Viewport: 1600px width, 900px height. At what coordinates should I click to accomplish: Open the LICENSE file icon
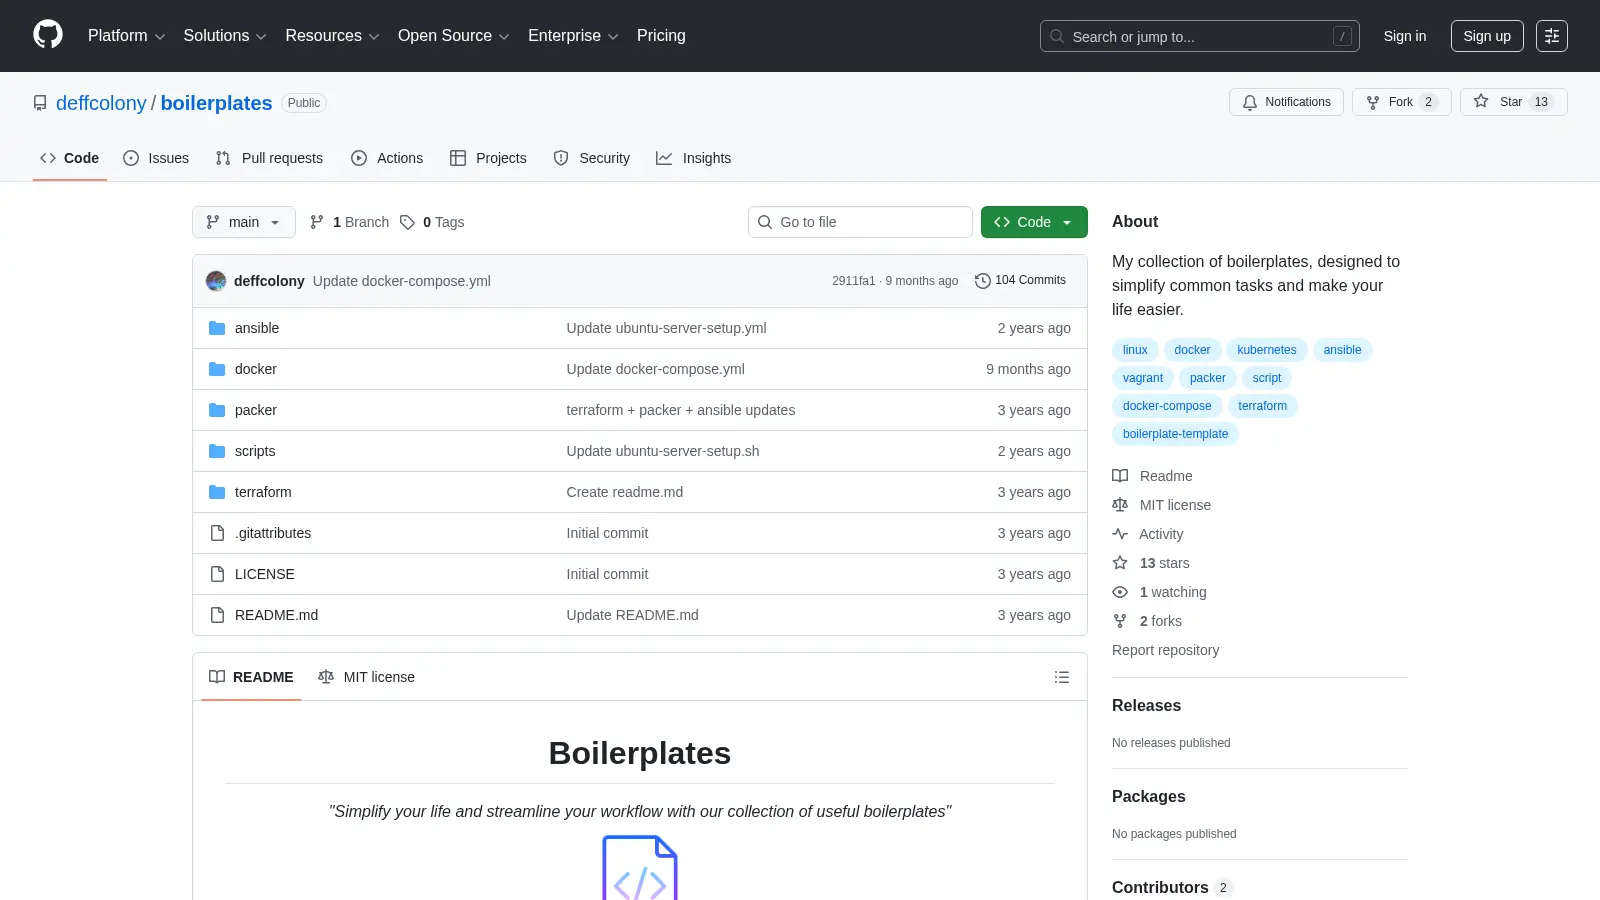click(x=217, y=574)
